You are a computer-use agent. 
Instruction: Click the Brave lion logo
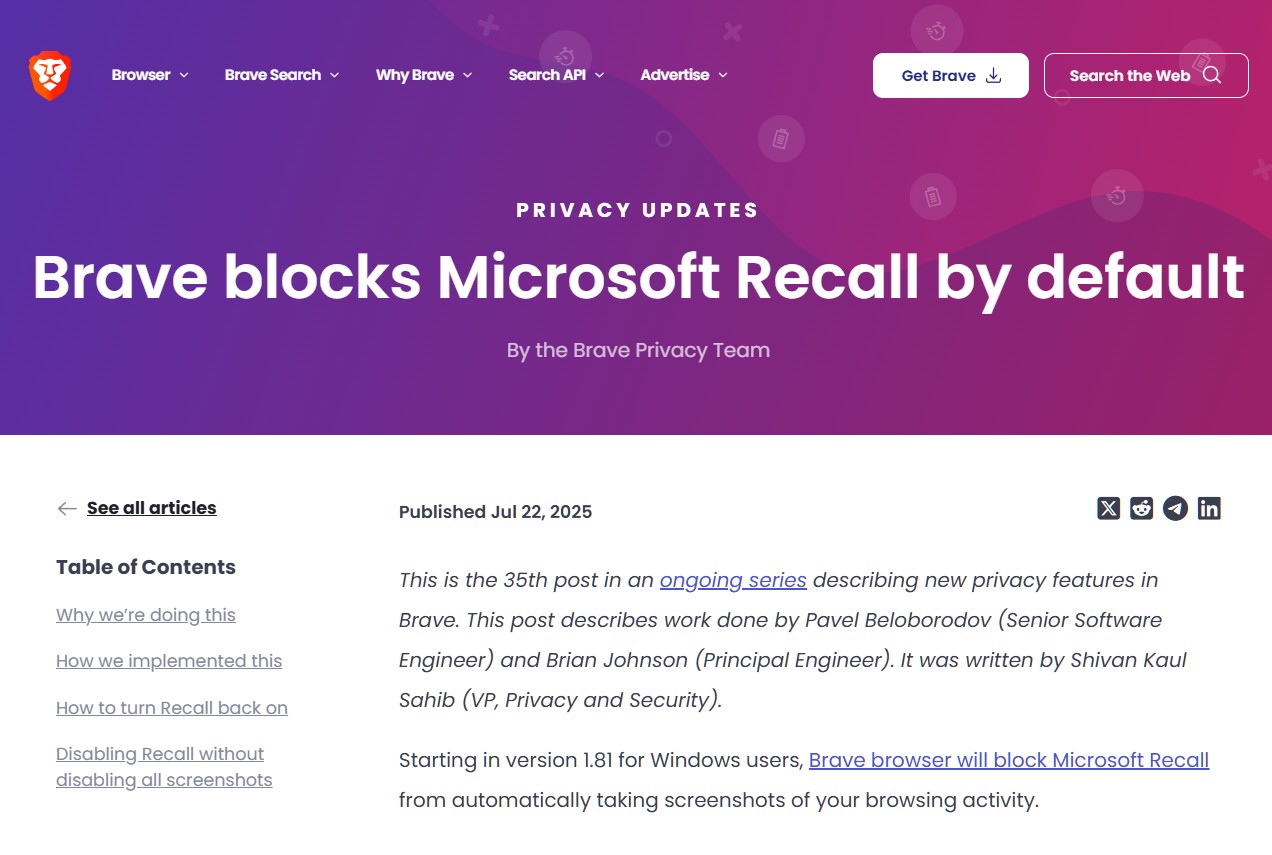pos(50,76)
